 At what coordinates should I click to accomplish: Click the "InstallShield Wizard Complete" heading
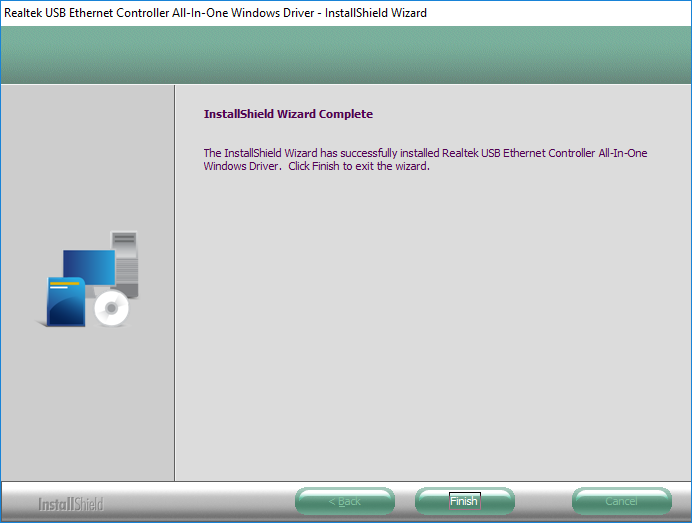(288, 114)
